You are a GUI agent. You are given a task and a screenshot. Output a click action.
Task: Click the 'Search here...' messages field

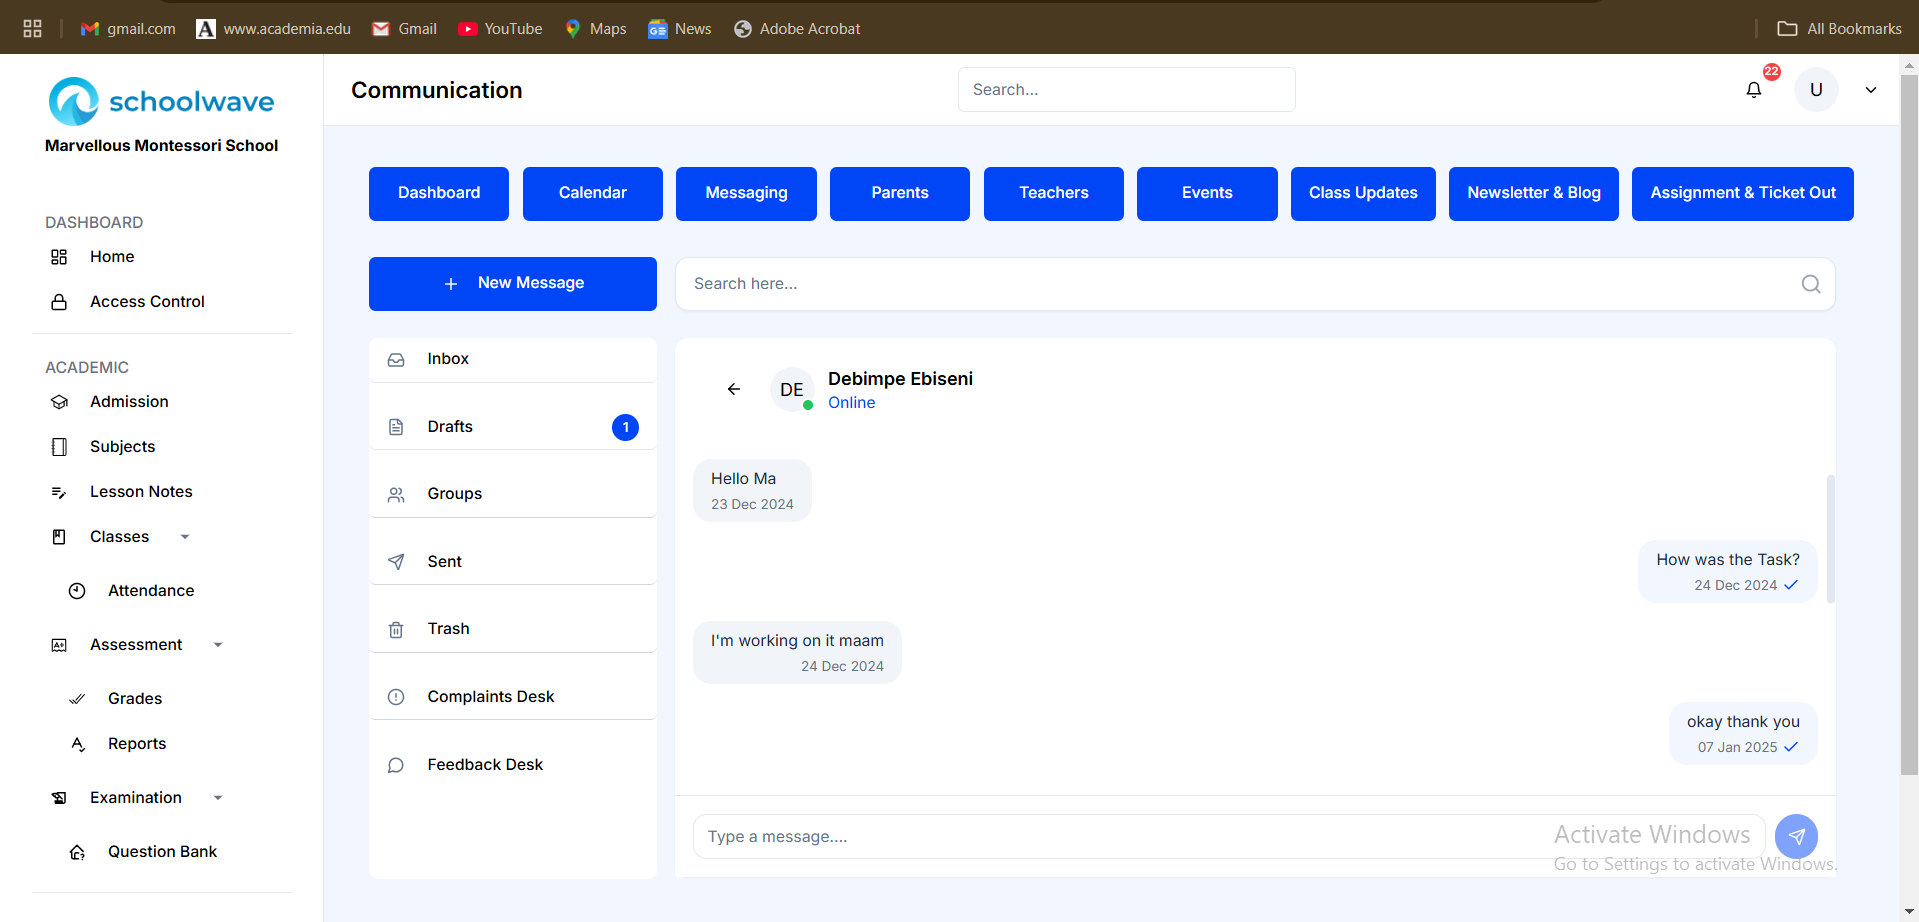tap(1255, 284)
